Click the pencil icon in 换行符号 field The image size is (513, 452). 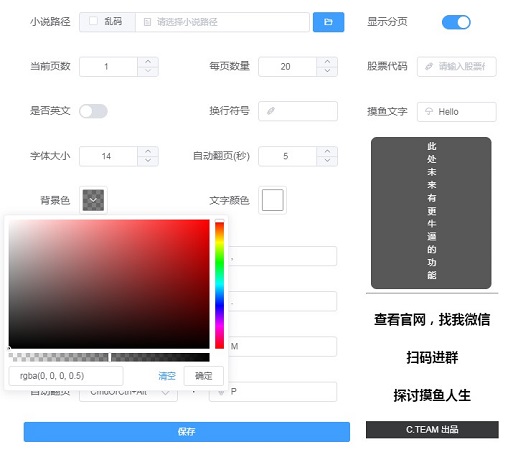coord(271,111)
